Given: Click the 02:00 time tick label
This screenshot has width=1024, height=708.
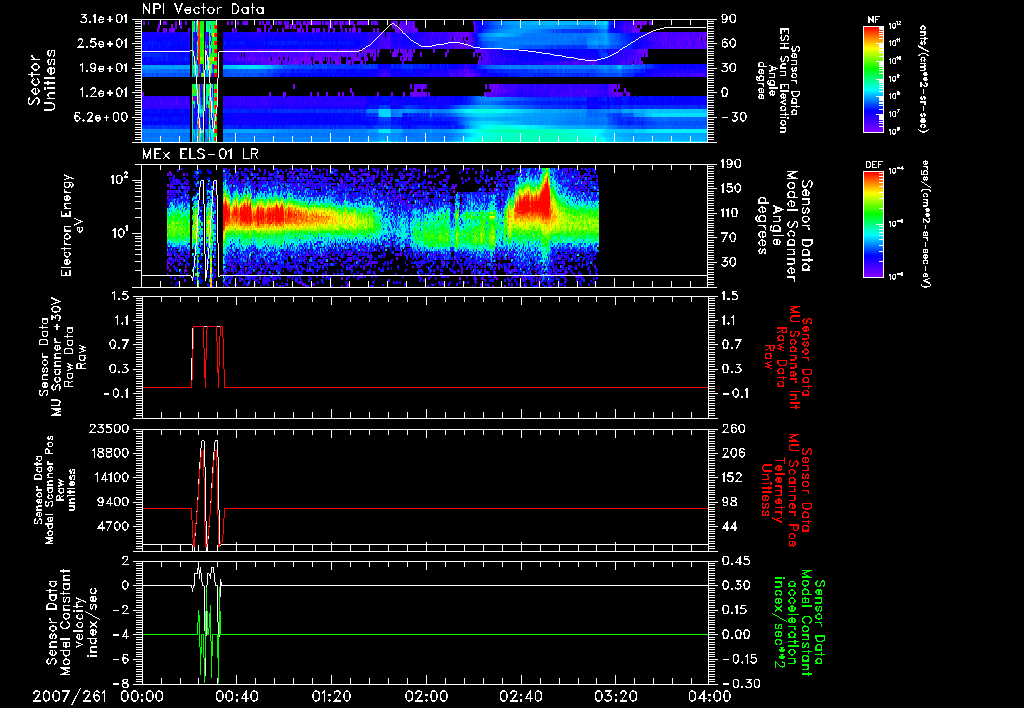Looking at the screenshot, I should [x=426, y=696].
